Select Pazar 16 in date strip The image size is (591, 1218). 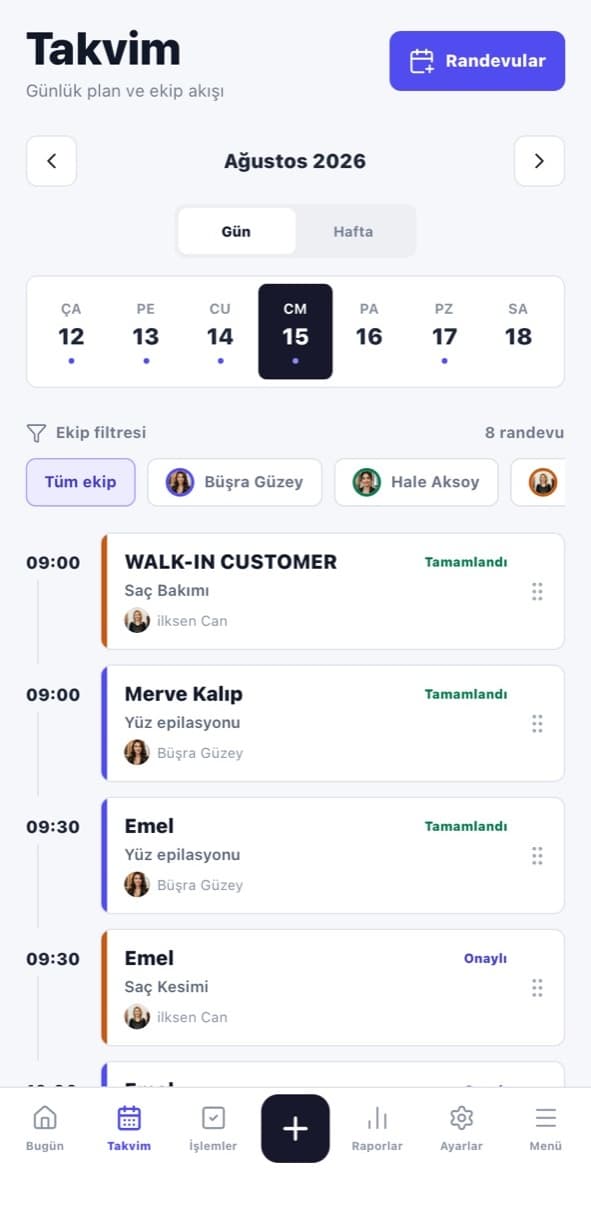click(x=369, y=332)
